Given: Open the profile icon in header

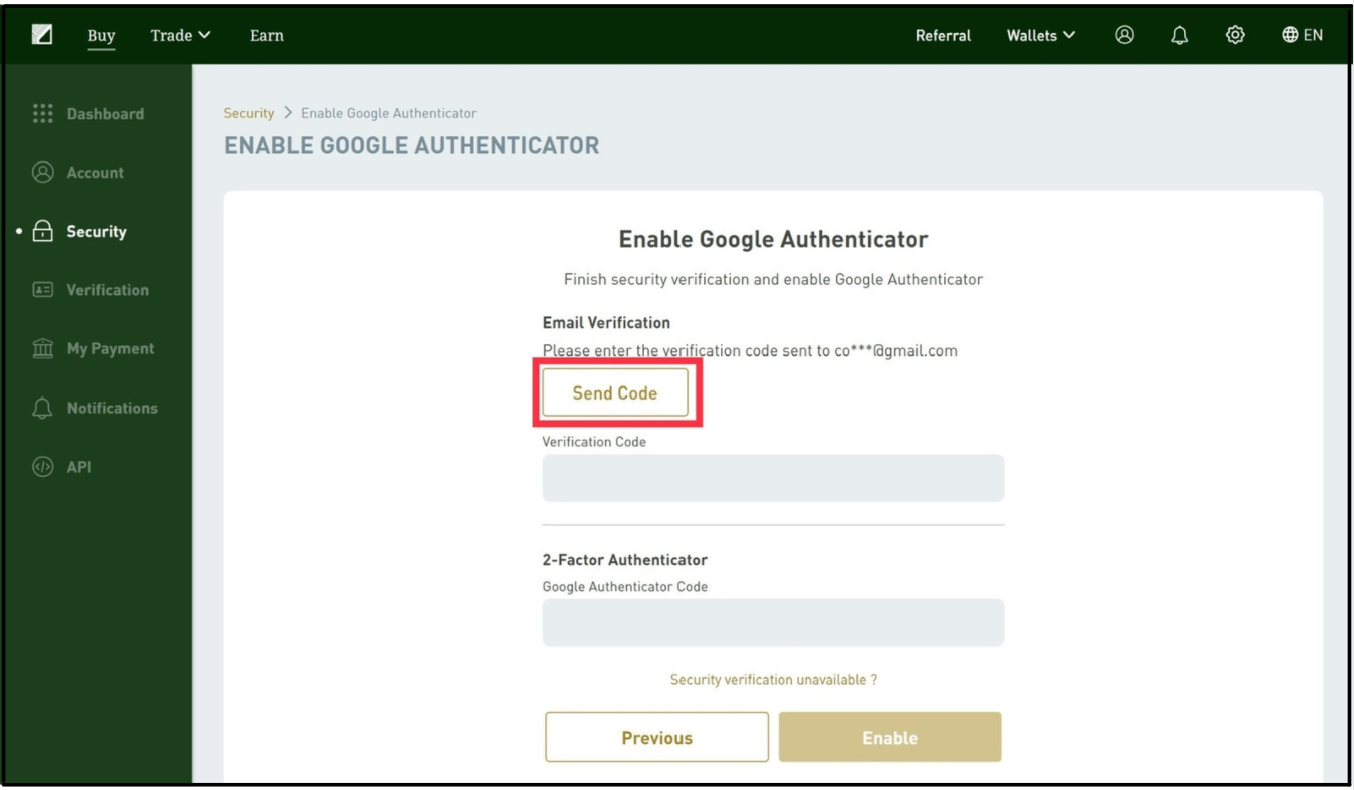Looking at the screenshot, I should [x=1125, y=35].
